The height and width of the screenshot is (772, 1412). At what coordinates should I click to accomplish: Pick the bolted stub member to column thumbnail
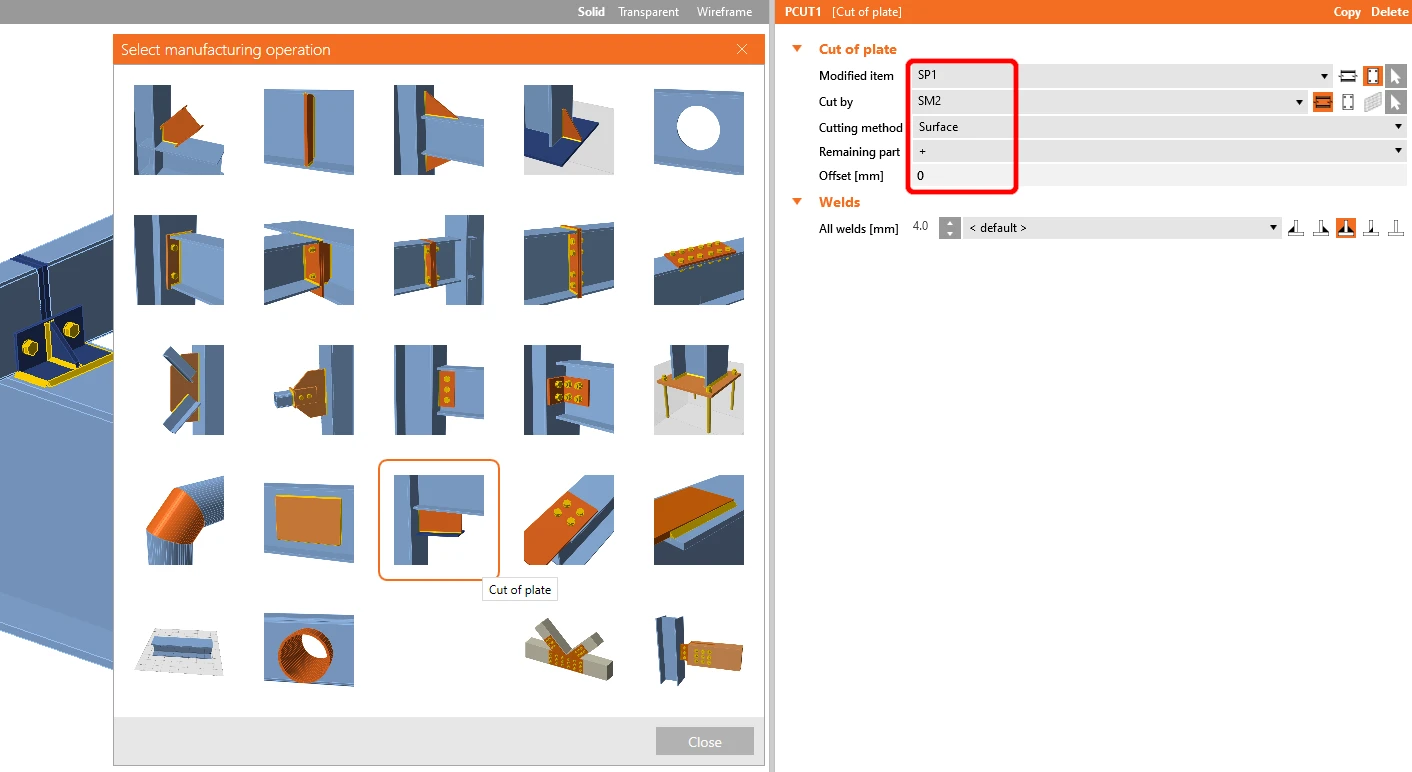pyautogui.click(x=699, y=650)
